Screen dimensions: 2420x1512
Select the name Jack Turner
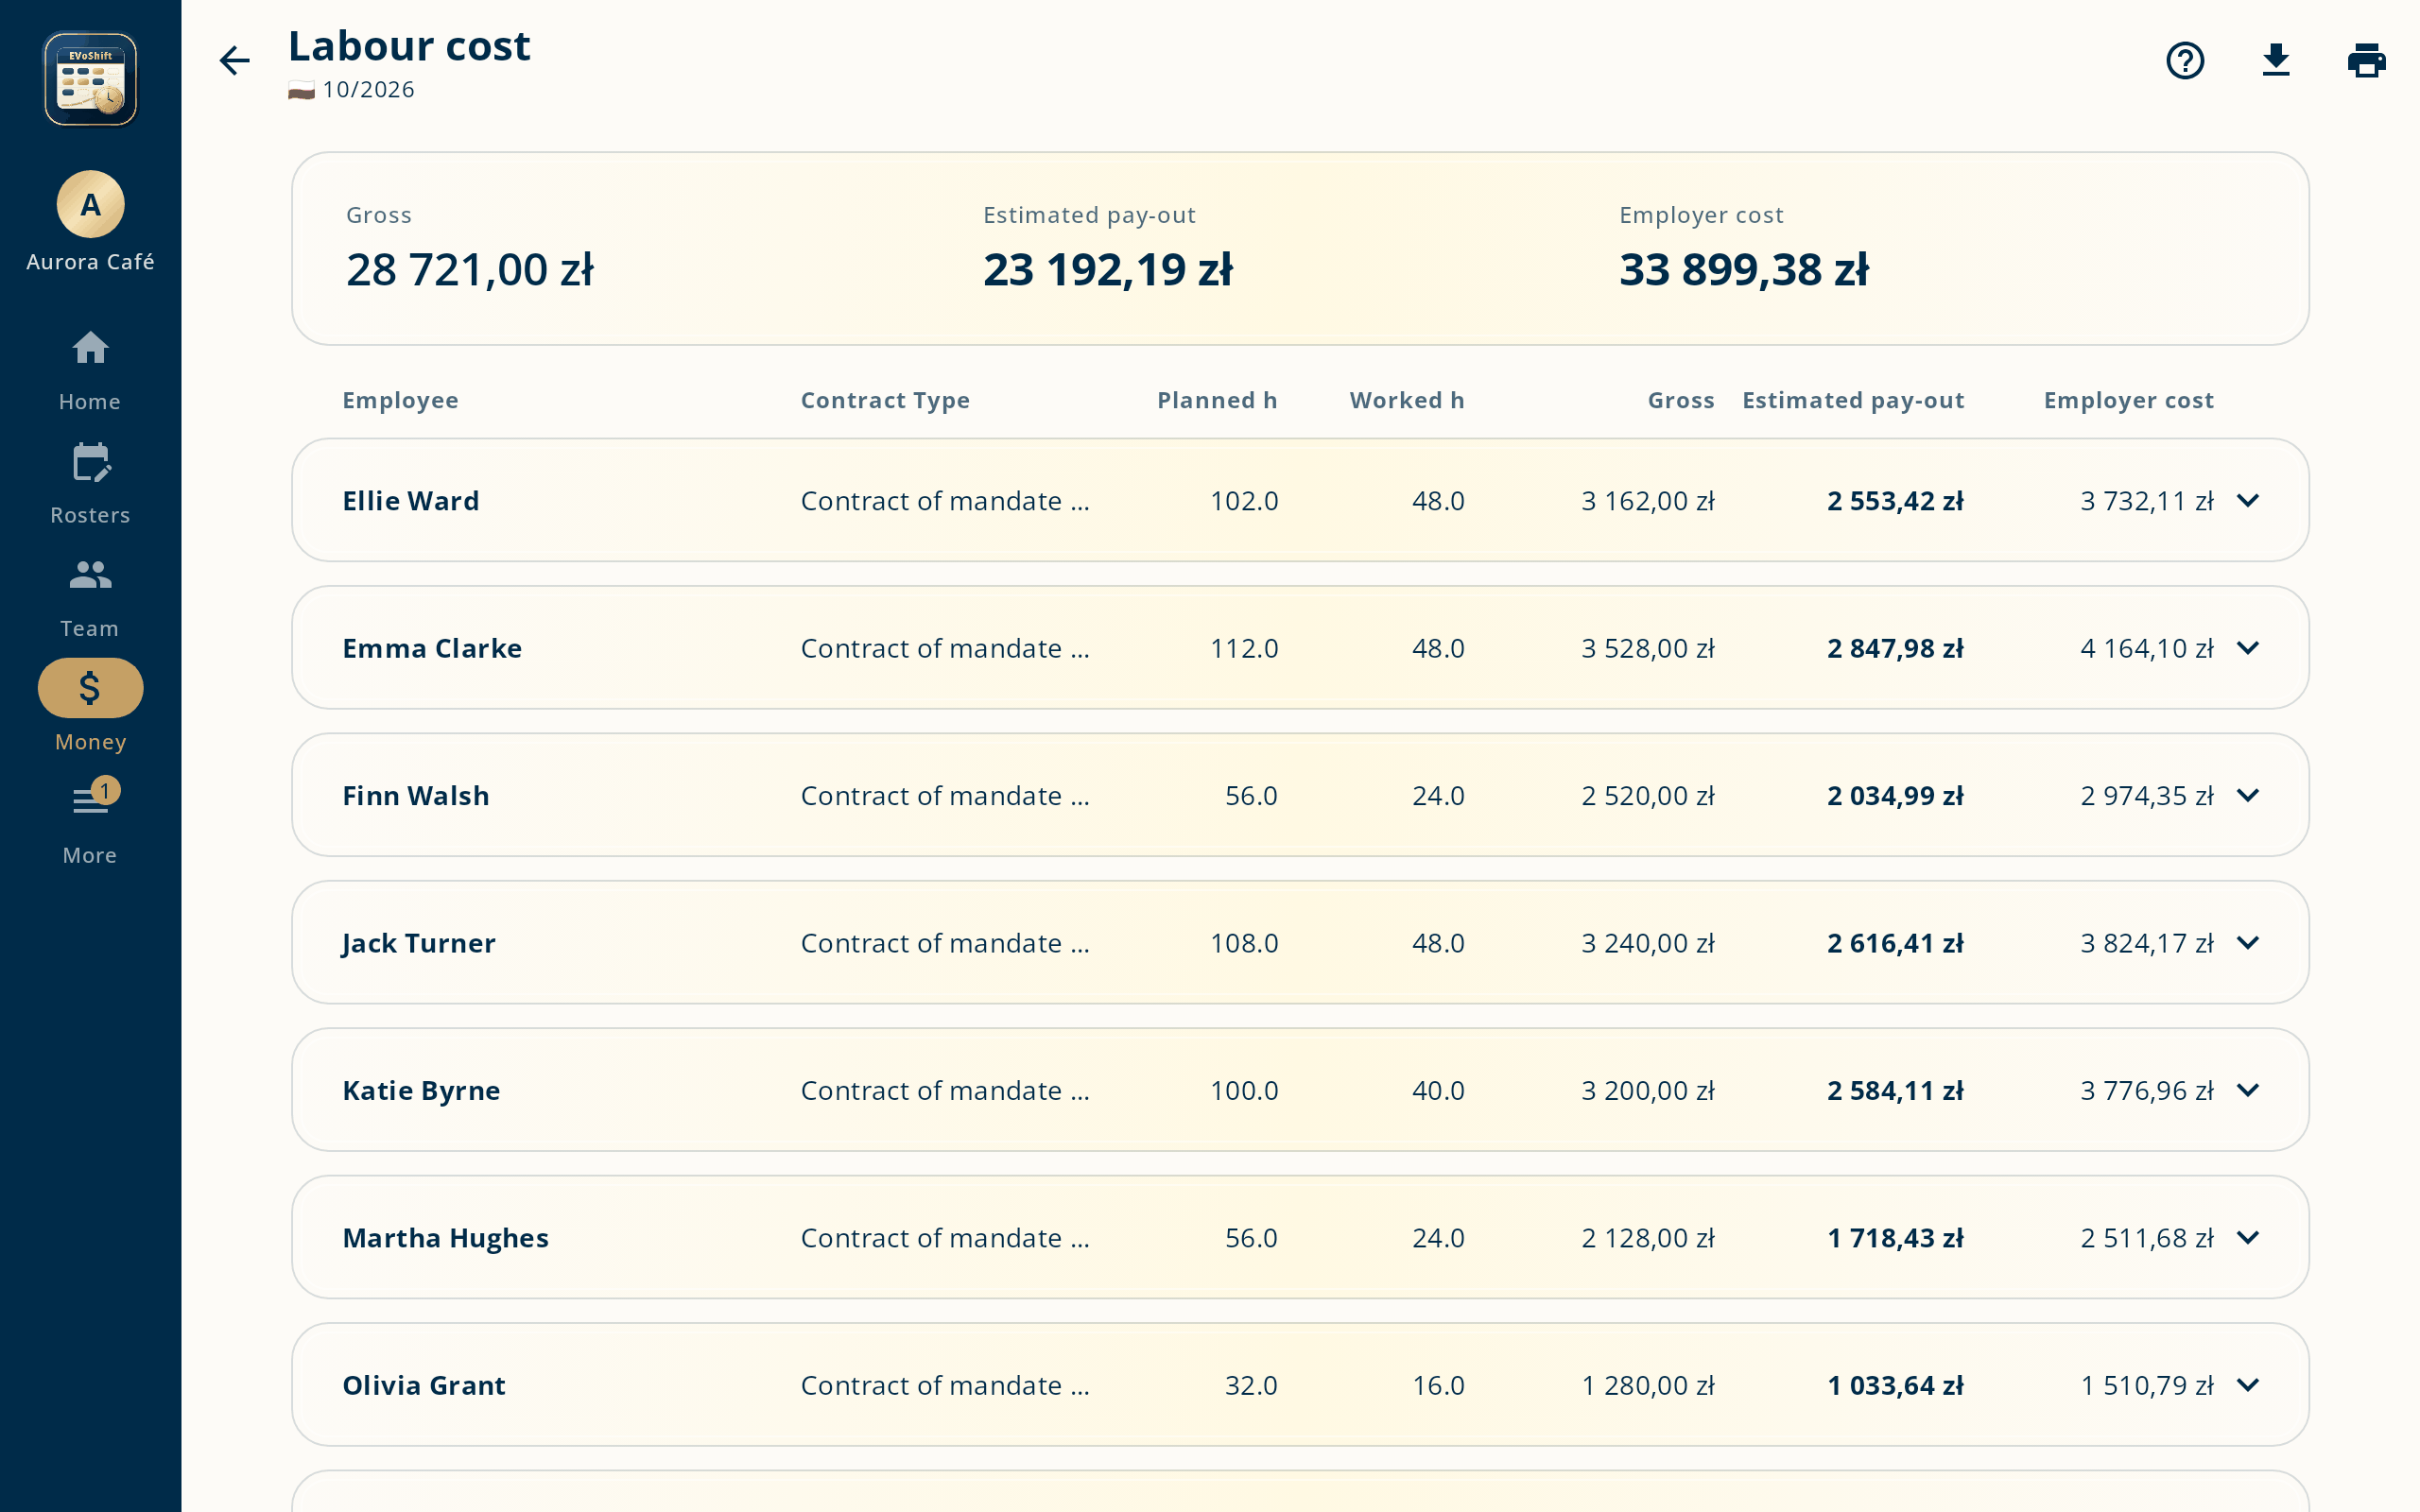(x=418, y=943)
